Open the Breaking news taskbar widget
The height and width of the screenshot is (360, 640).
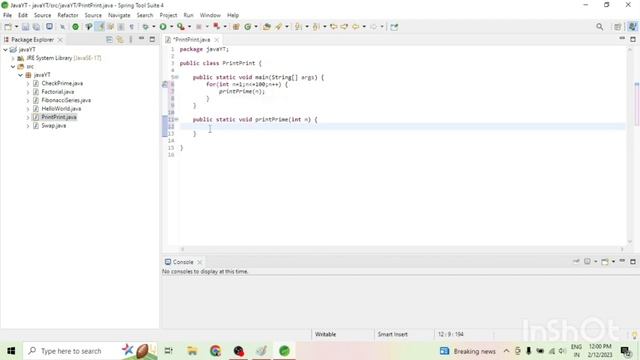coord(468,351)
